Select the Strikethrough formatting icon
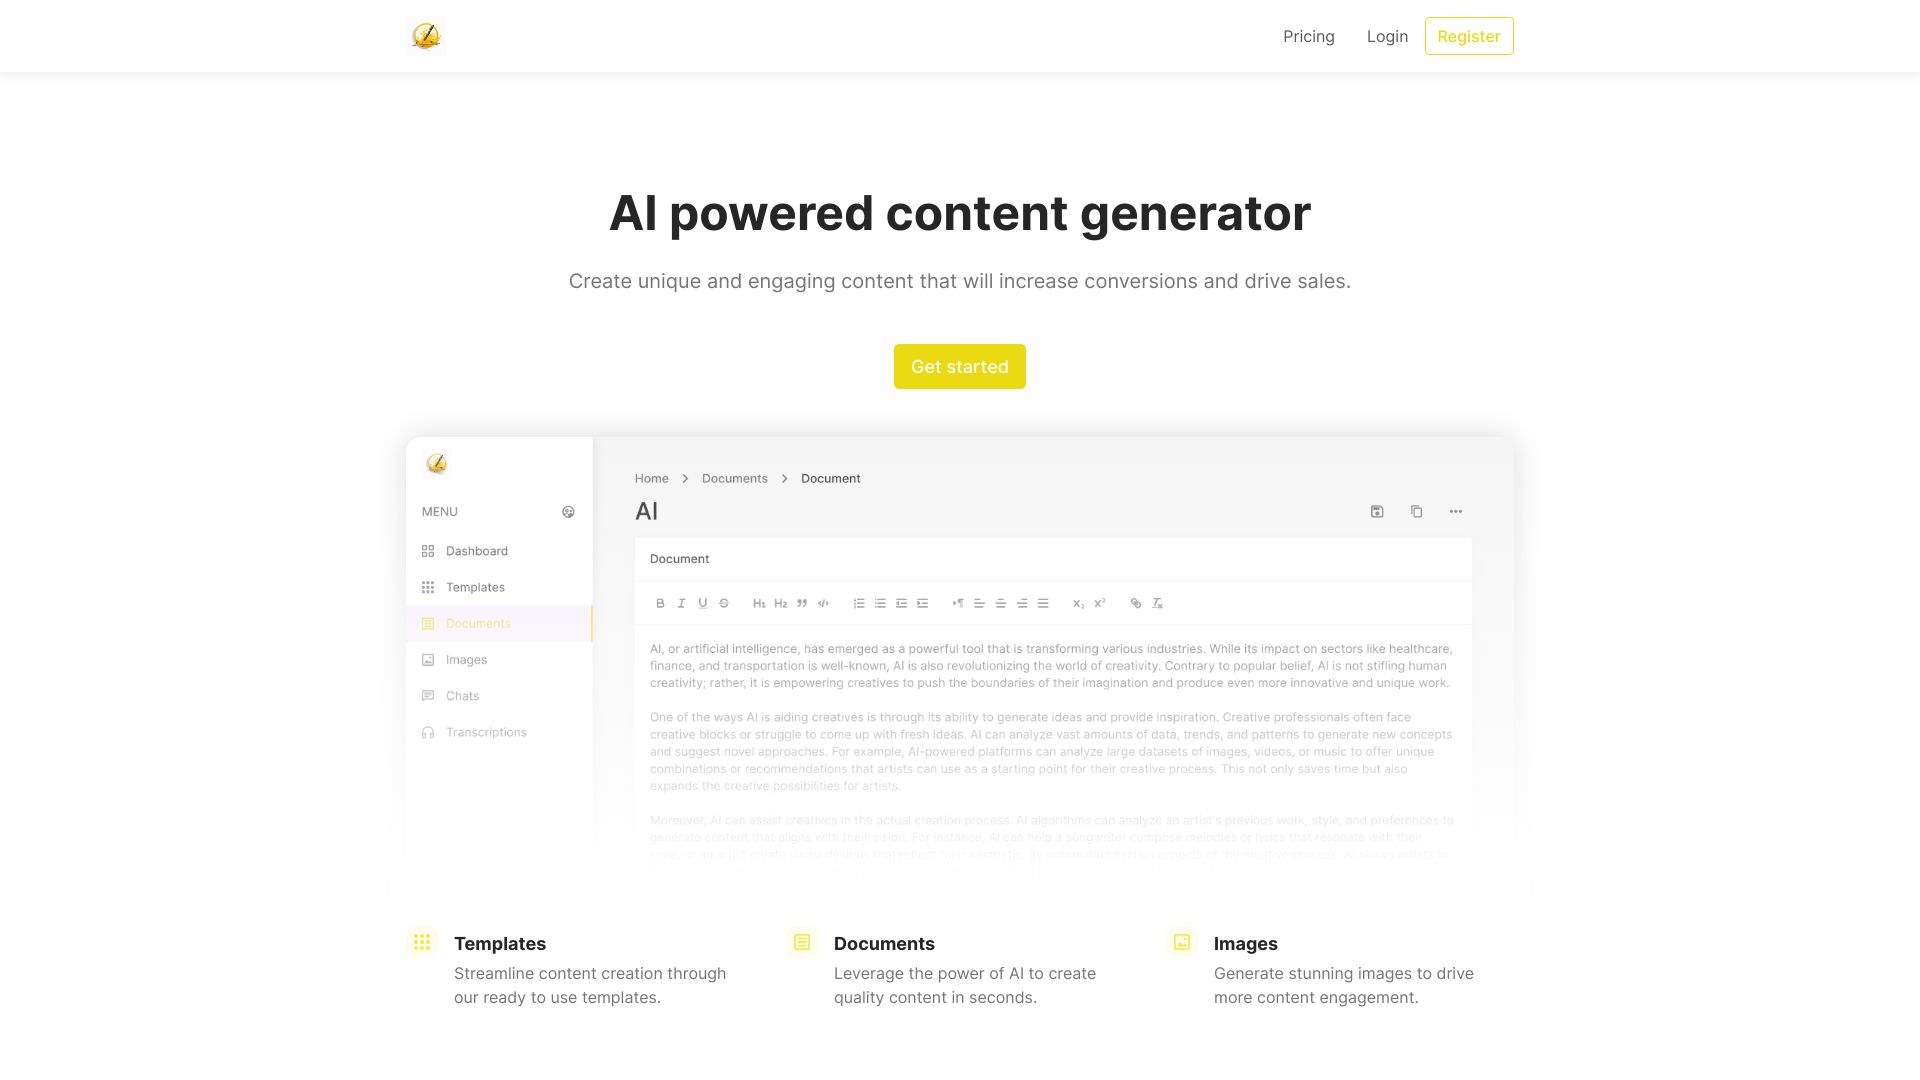This screenshot has width=1920, height=1080. point(724,603)
